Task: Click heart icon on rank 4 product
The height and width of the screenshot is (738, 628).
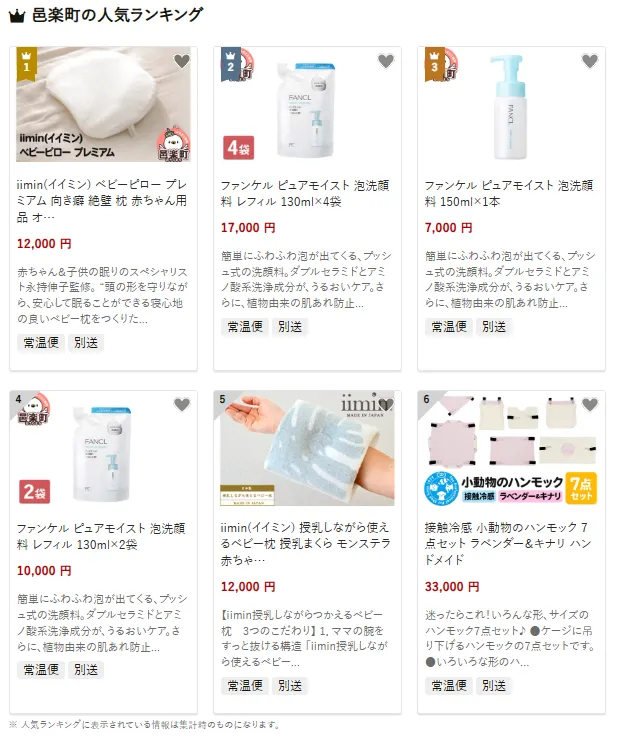Action: (182, 404)
